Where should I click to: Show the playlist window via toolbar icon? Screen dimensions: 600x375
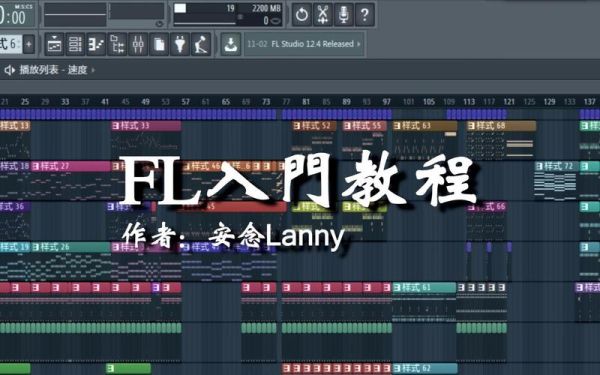tap(54, 44)
